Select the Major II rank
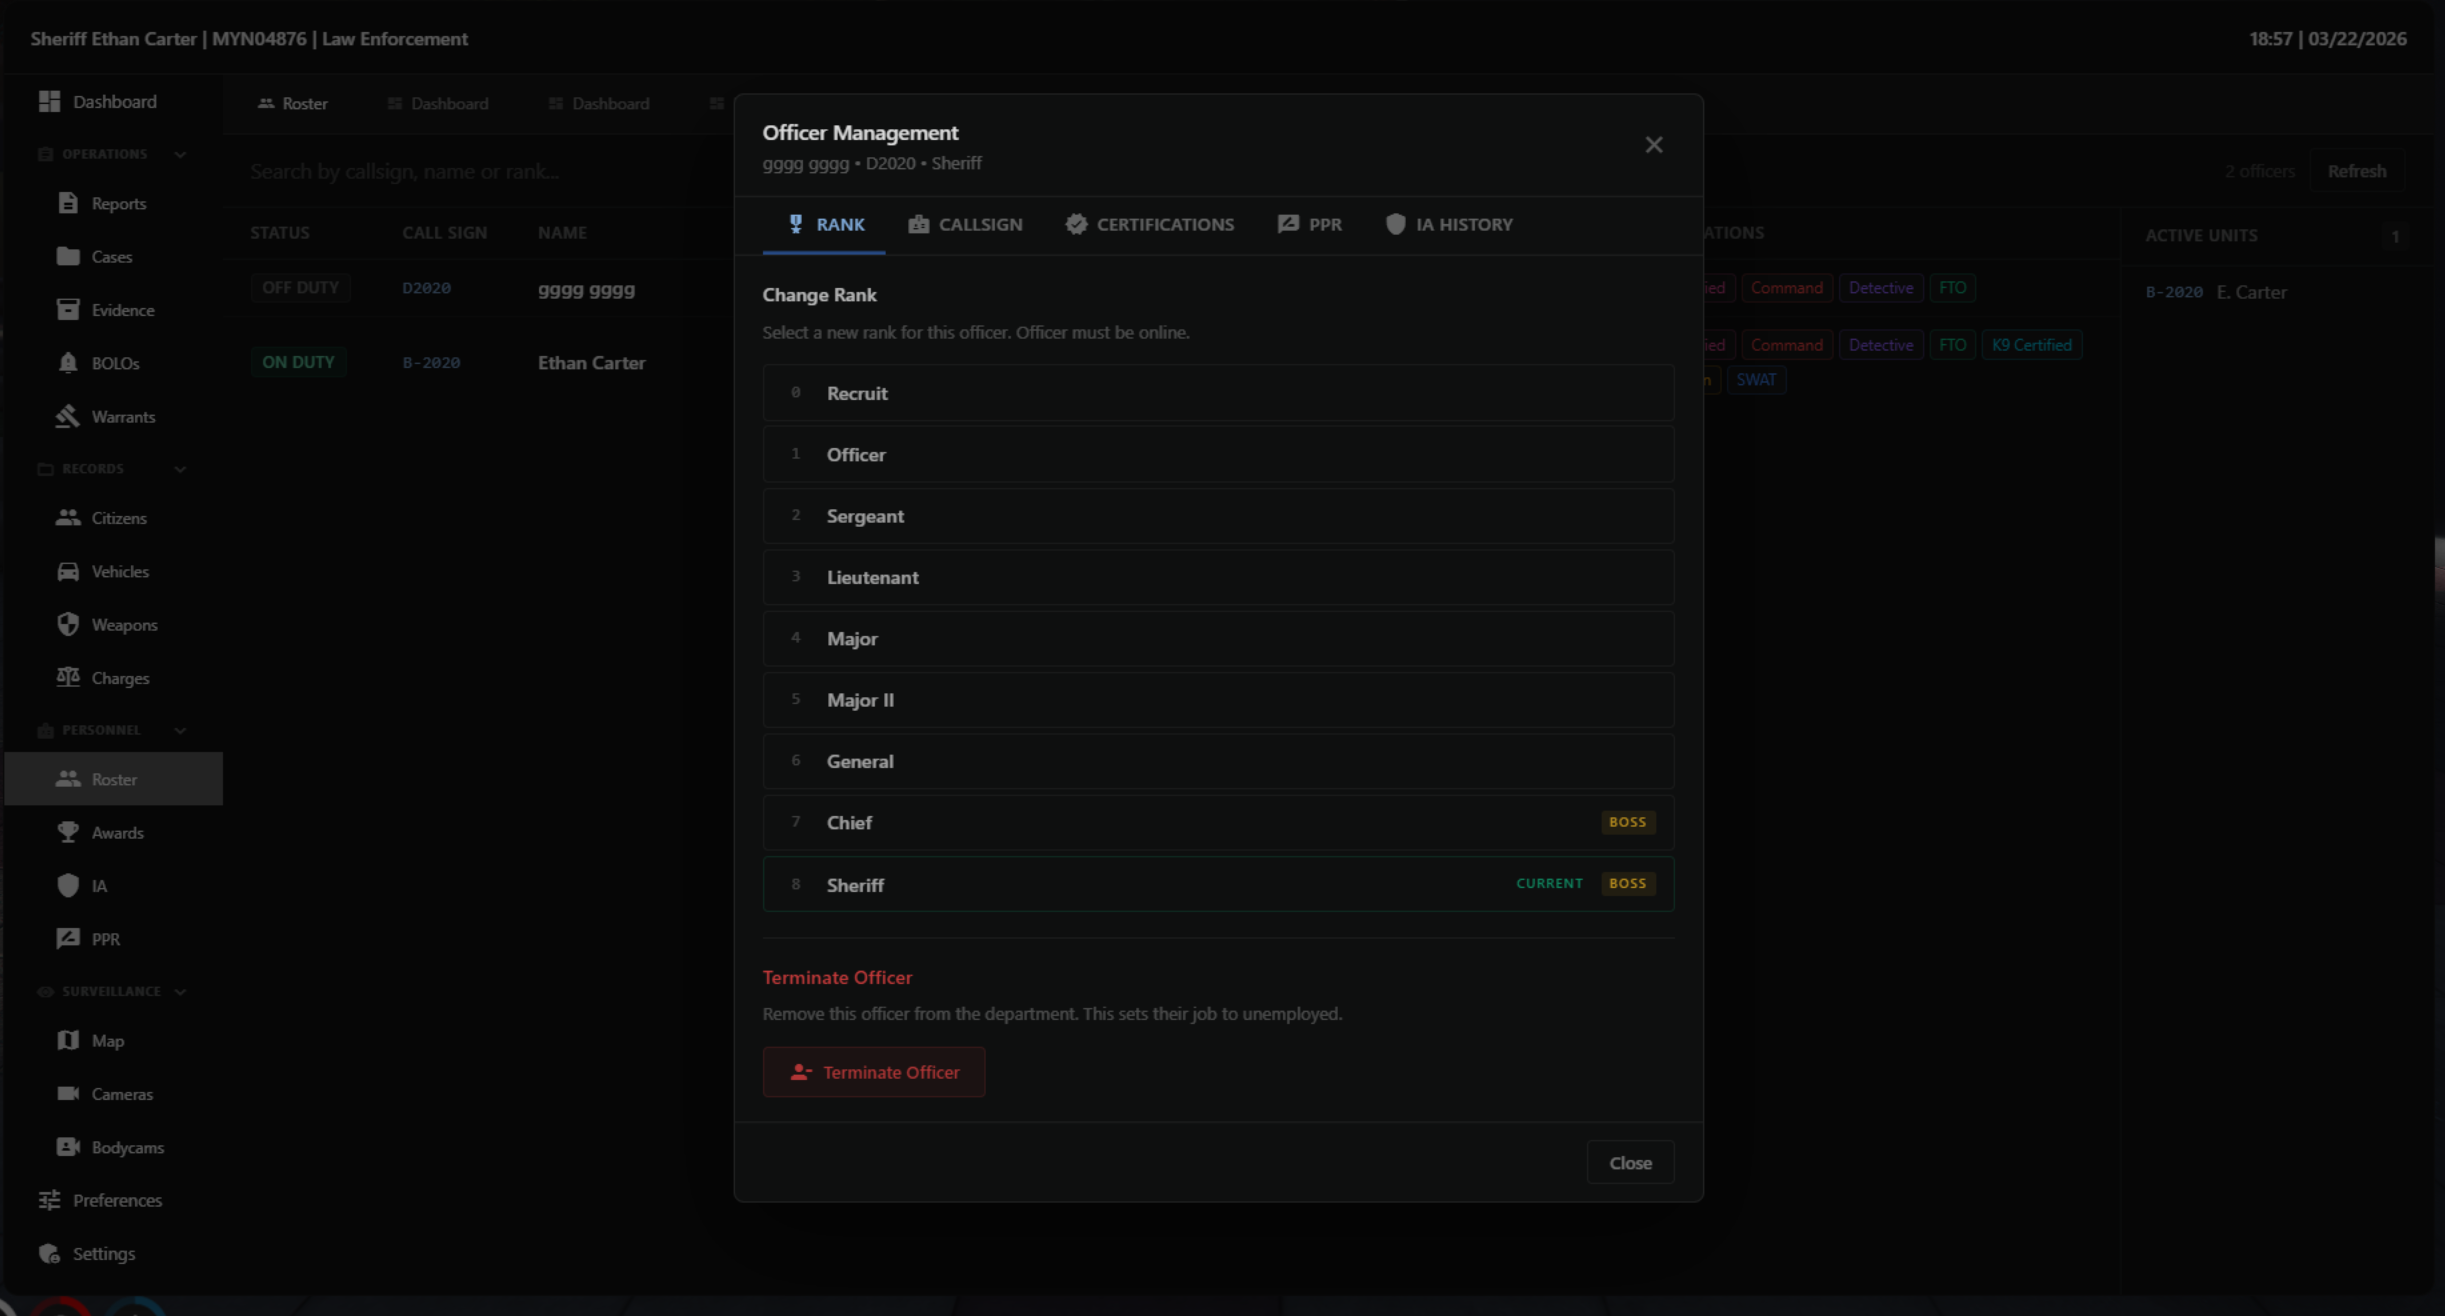The width and height of the screenshot is (2445, 1316). [1218, 699]
